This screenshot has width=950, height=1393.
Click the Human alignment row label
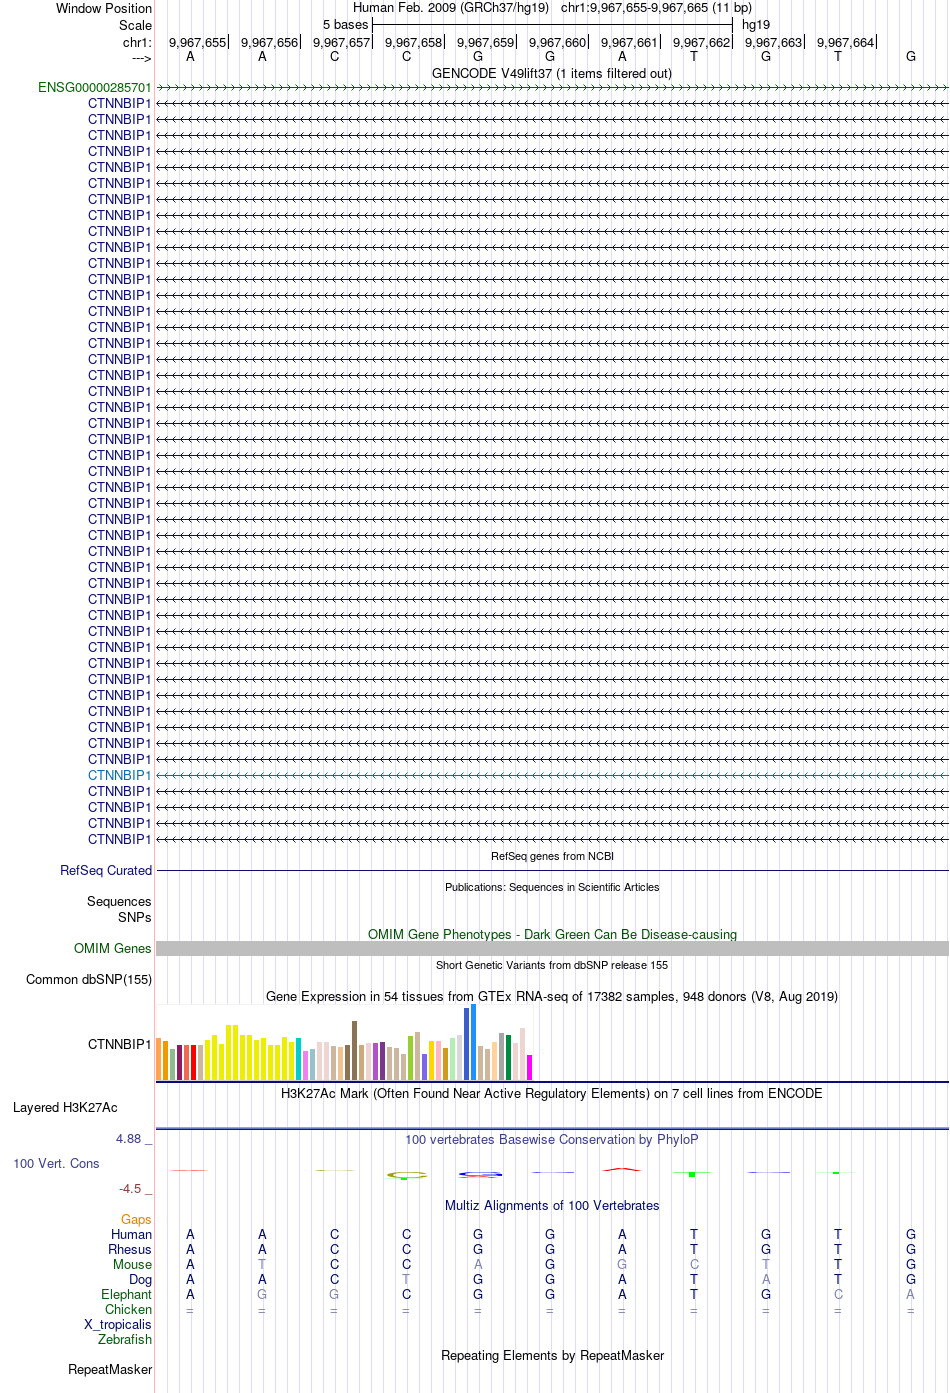pyautogui.click(x=131, y=1234)
